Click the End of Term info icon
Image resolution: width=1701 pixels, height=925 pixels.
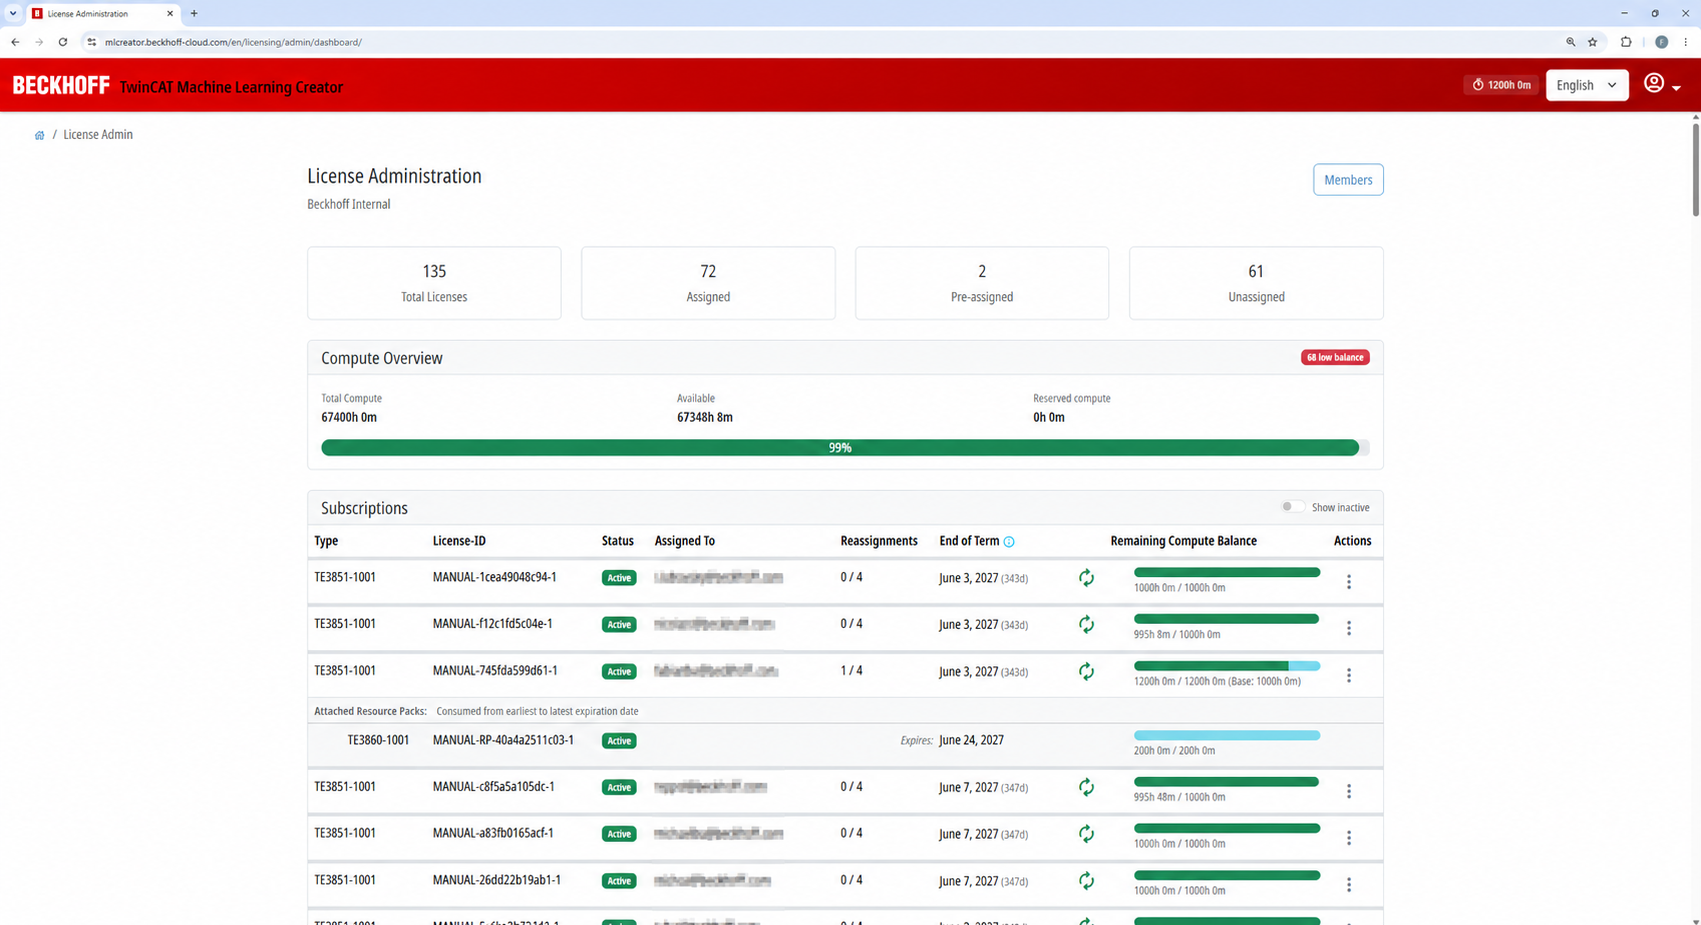[x=1009, y=542]
